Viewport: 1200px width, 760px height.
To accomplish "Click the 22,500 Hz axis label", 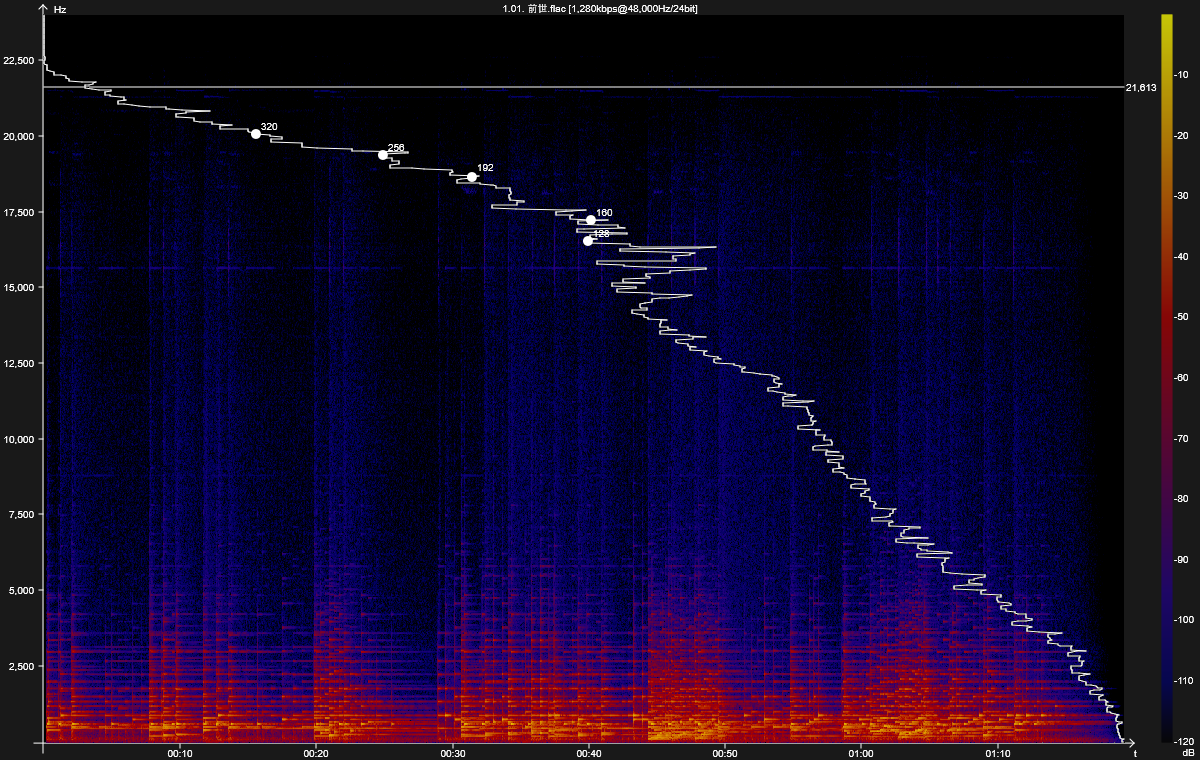I will click(x=19, y=61).
